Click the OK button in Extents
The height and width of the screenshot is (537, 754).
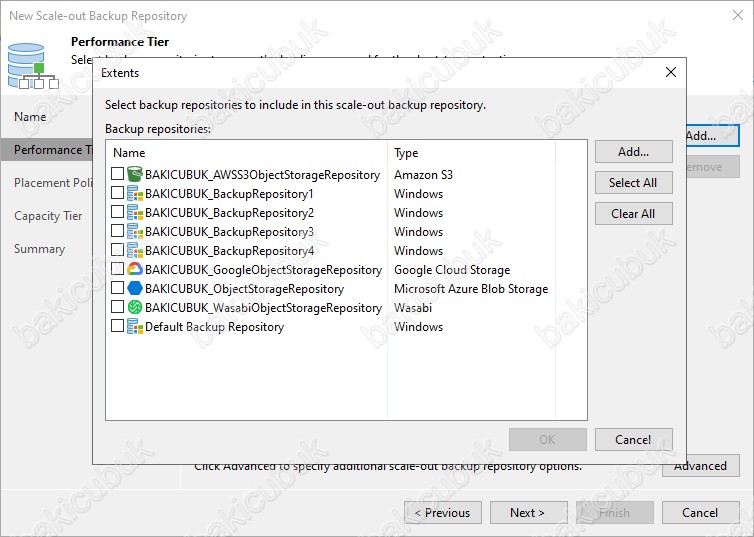pos(548,439)
